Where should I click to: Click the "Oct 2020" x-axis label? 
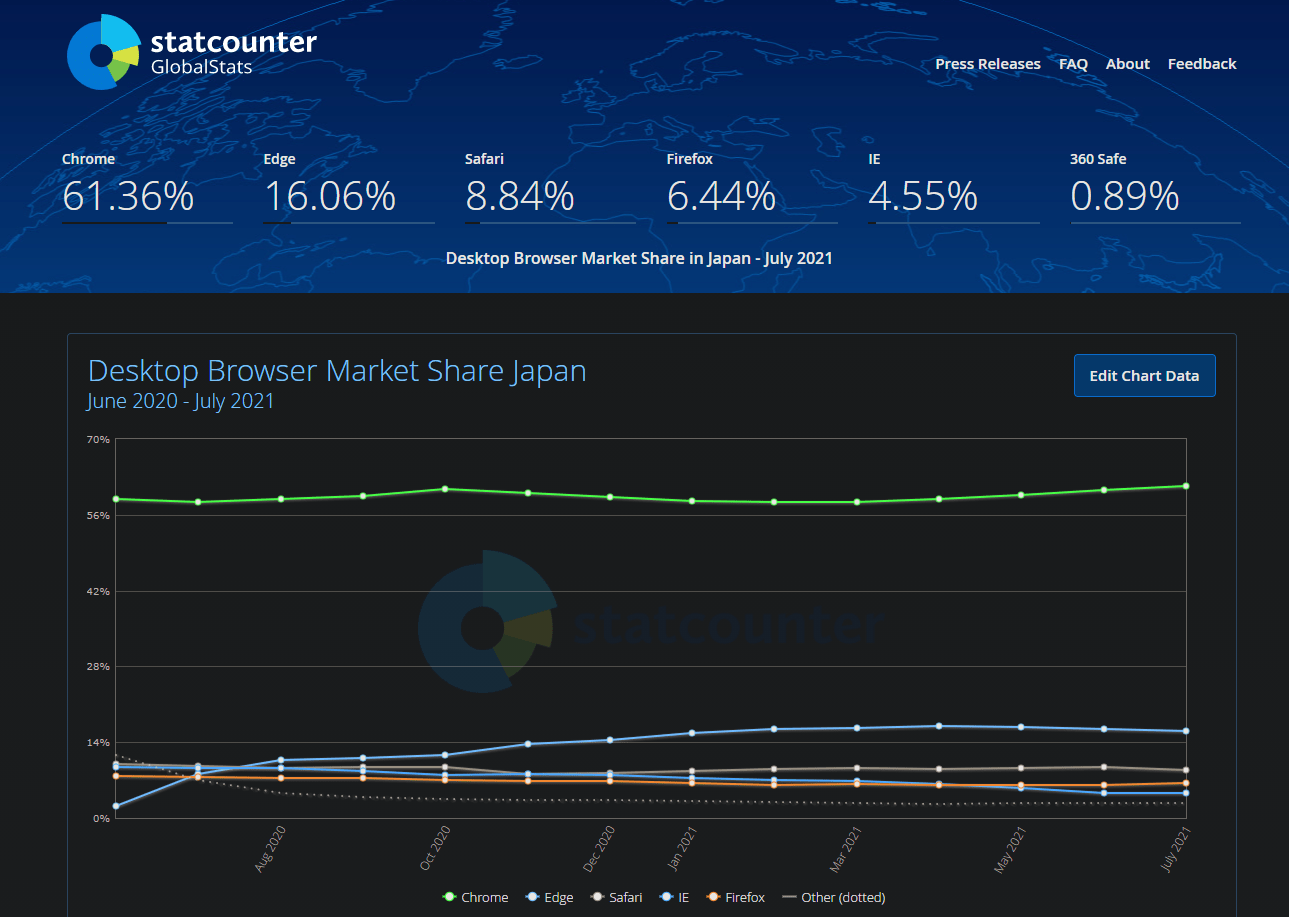click(x=435, y=849)
